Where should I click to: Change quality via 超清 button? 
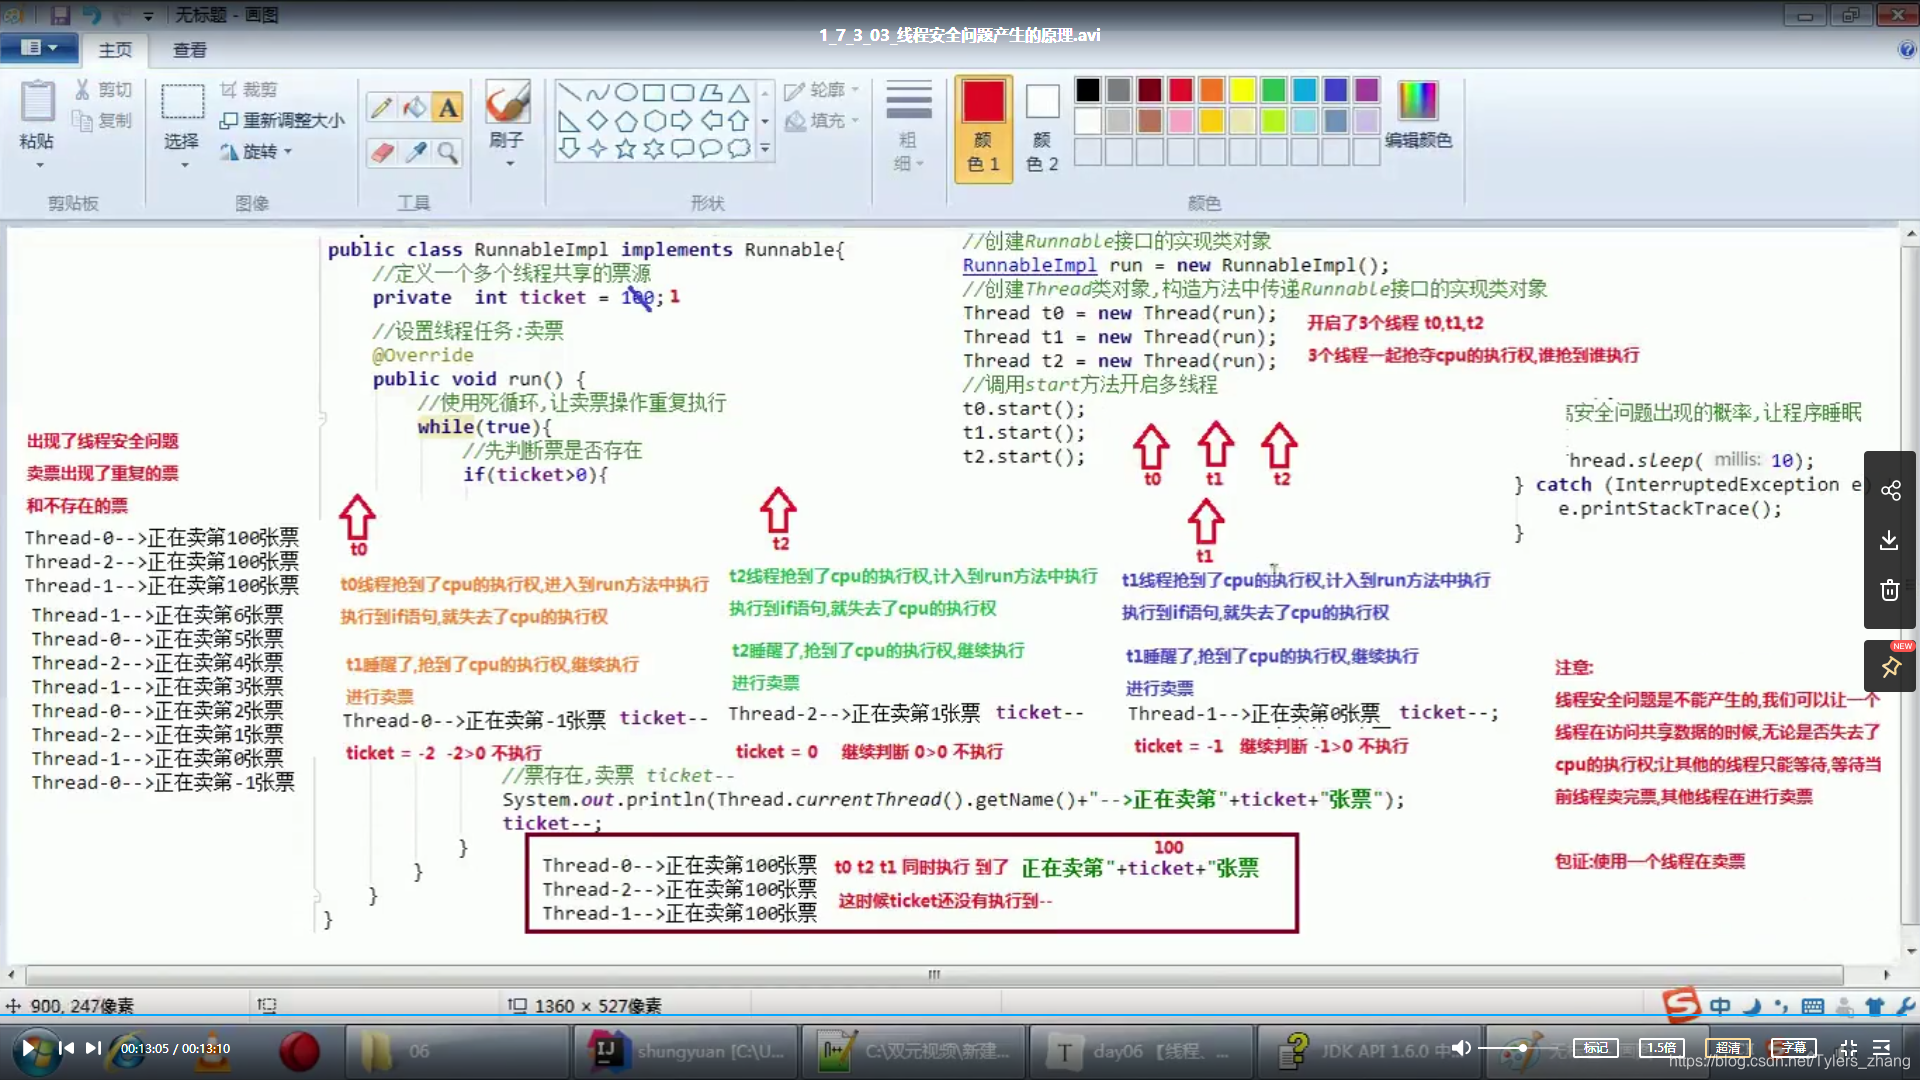click(x=1728, y=1048)
